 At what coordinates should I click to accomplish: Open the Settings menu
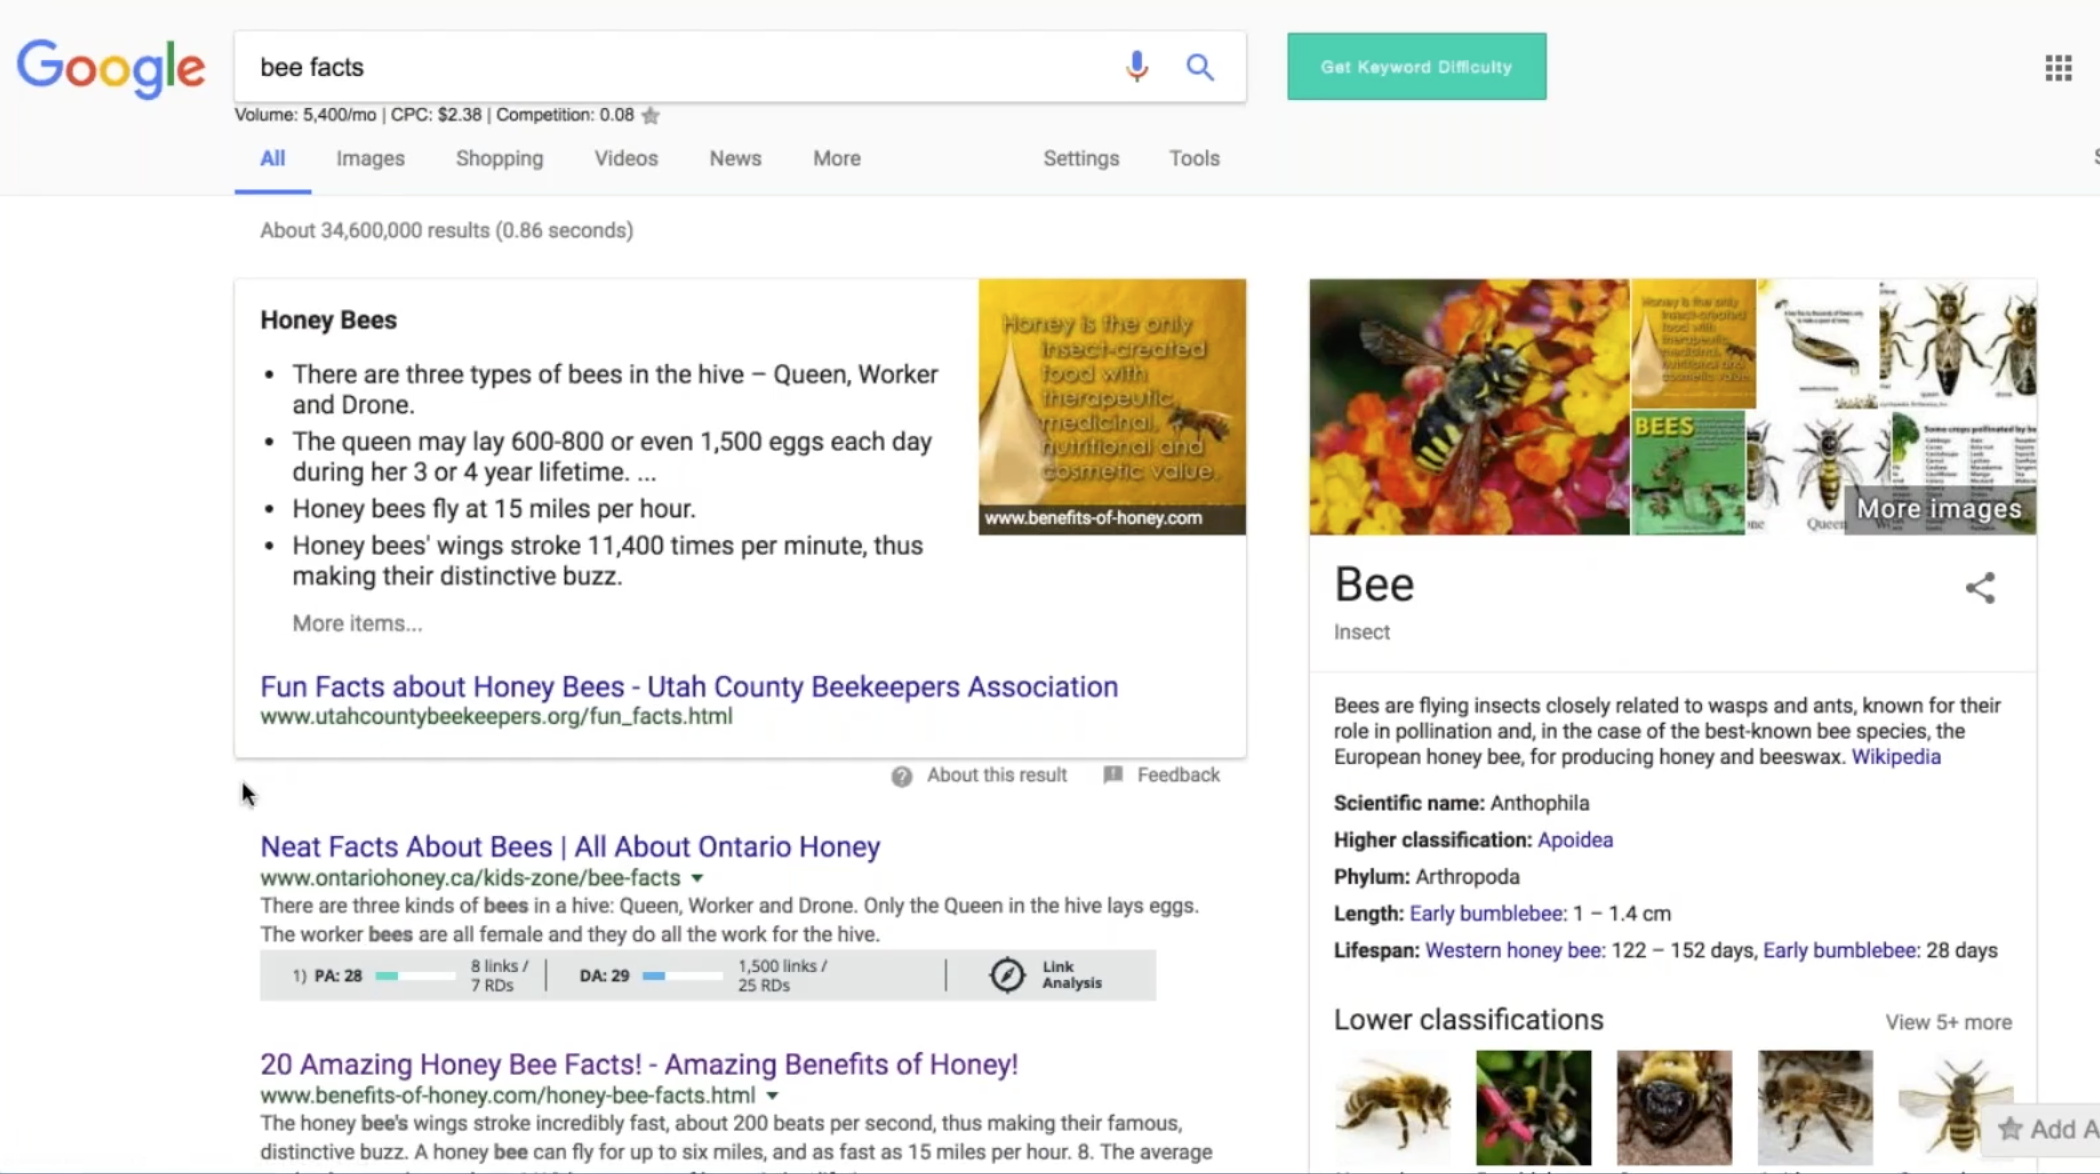pos(1081,158)
